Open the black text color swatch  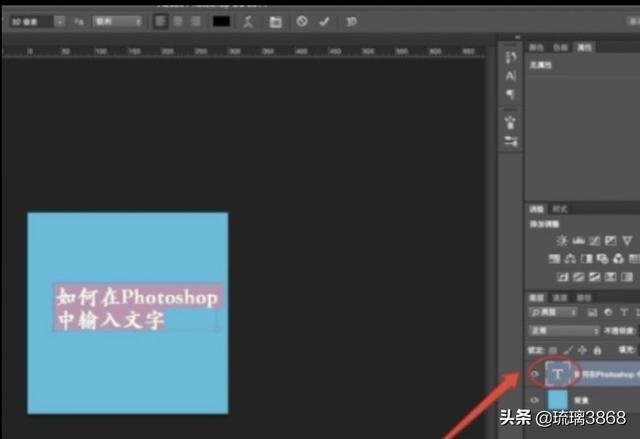221,21
